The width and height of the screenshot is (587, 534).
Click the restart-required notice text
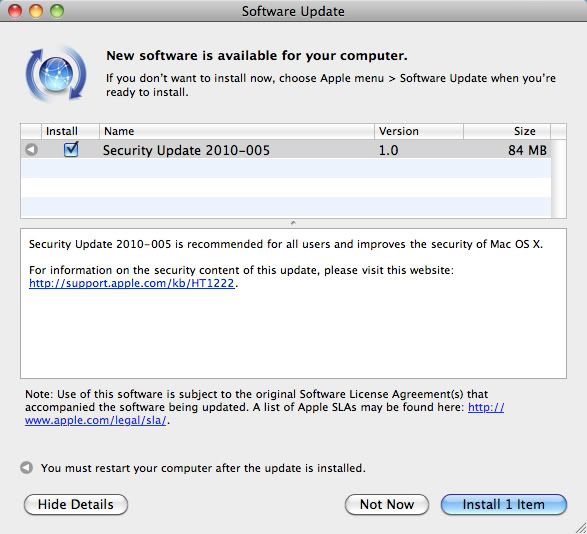click(x=203, y=468)
